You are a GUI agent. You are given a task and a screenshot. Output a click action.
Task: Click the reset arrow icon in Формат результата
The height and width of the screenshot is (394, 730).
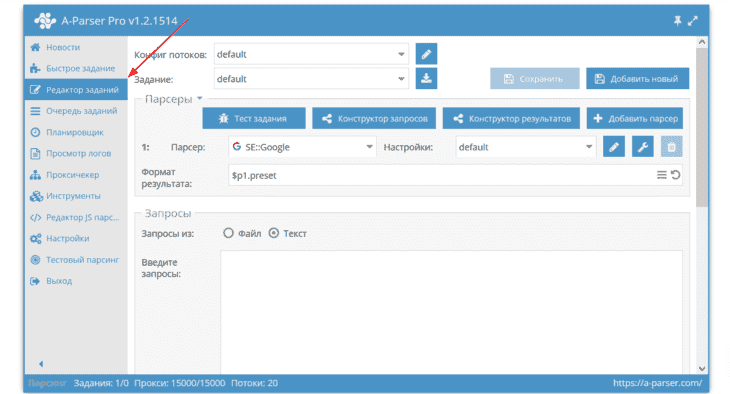coord(676,175)
